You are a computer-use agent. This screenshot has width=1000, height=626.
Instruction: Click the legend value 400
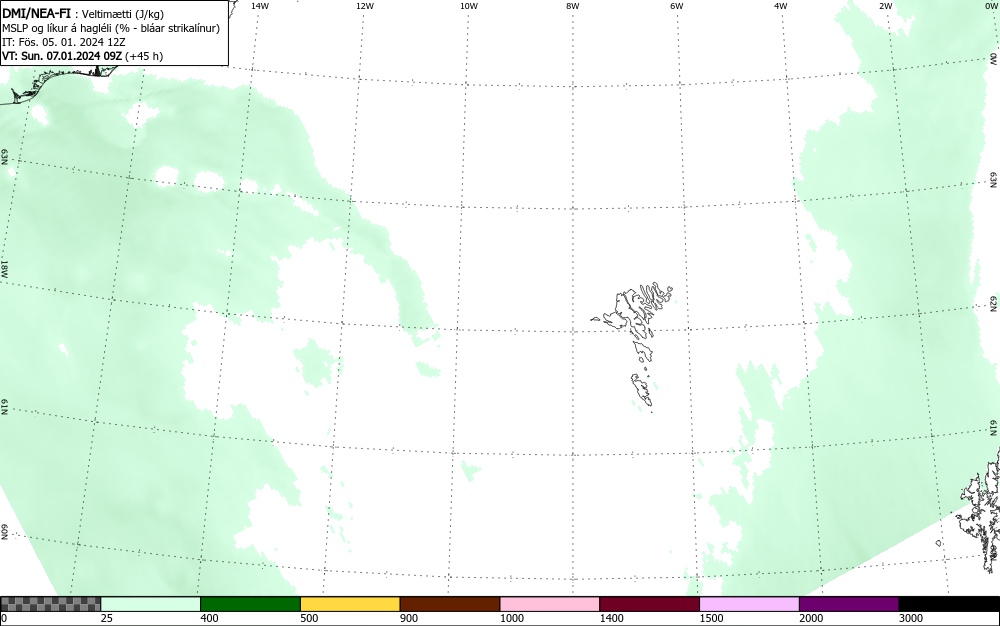[x=209, y=618]
